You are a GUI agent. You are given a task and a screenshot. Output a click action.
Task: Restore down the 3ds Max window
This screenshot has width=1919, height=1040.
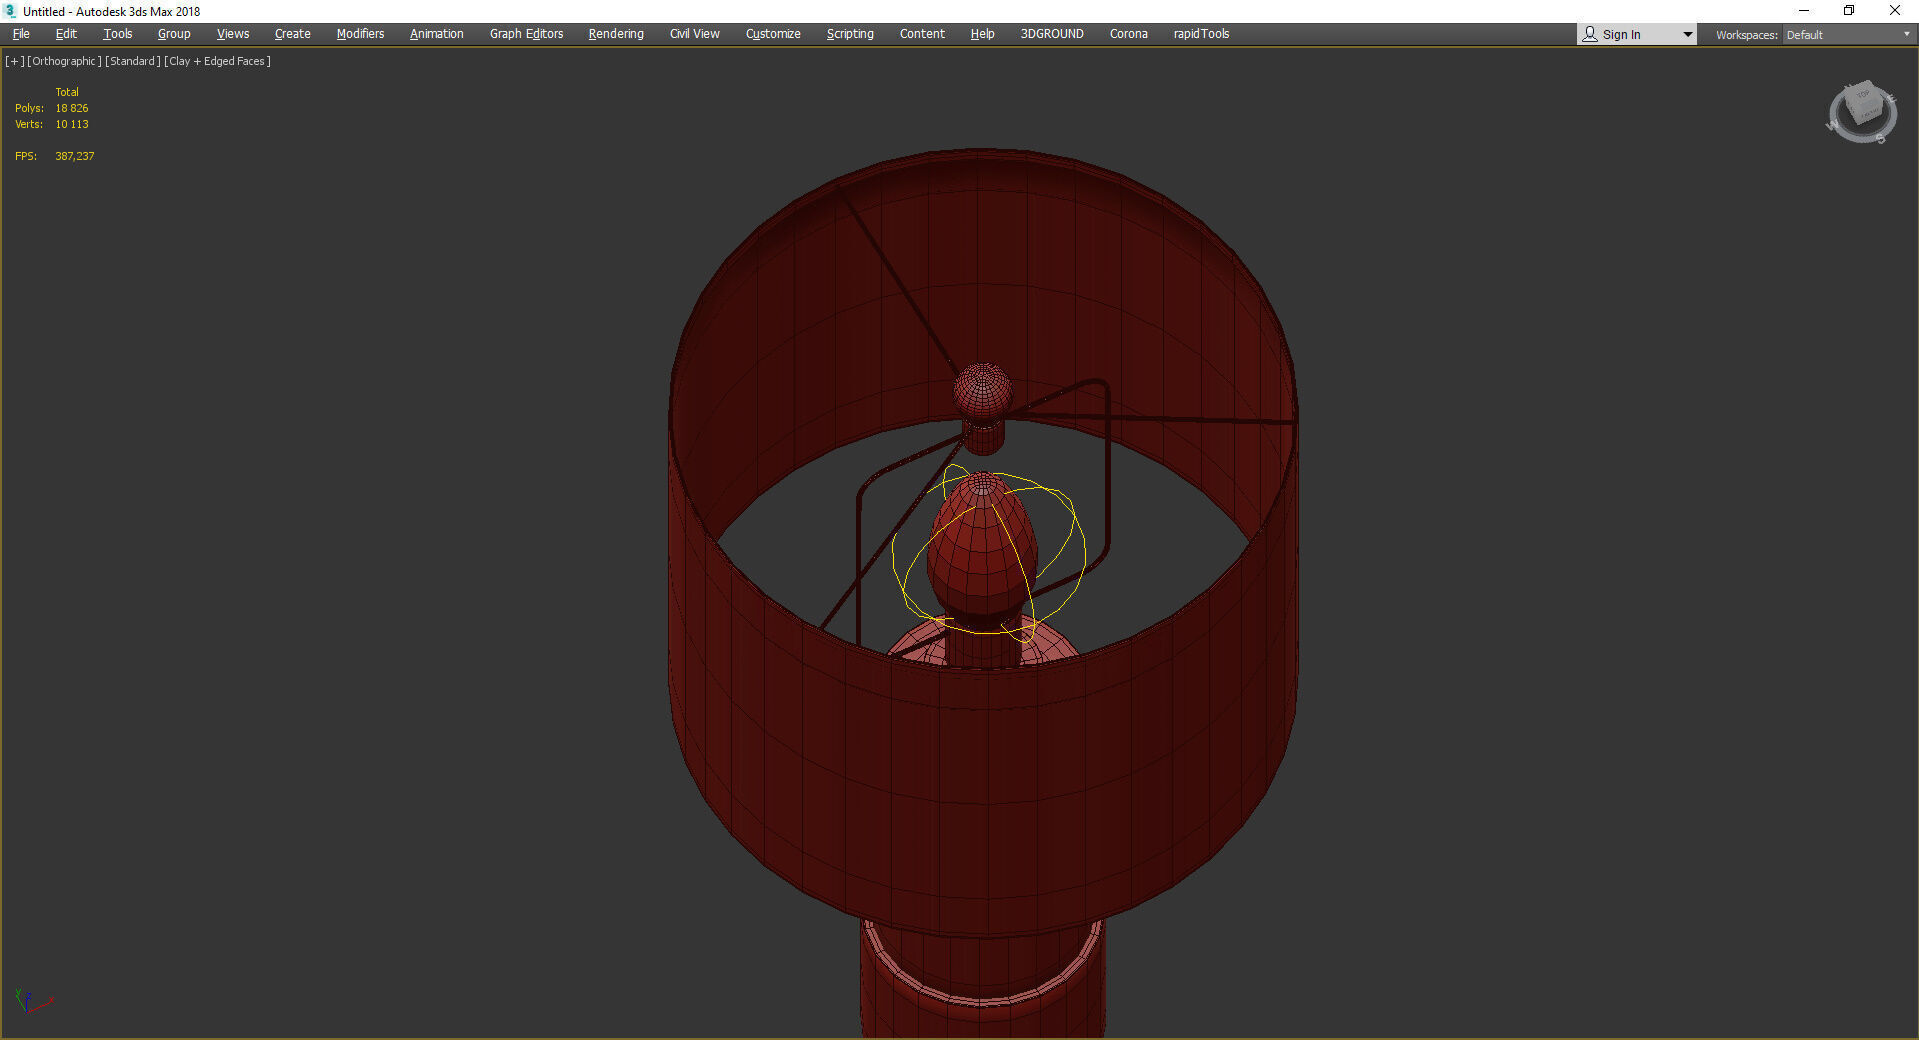[1849, 11]
